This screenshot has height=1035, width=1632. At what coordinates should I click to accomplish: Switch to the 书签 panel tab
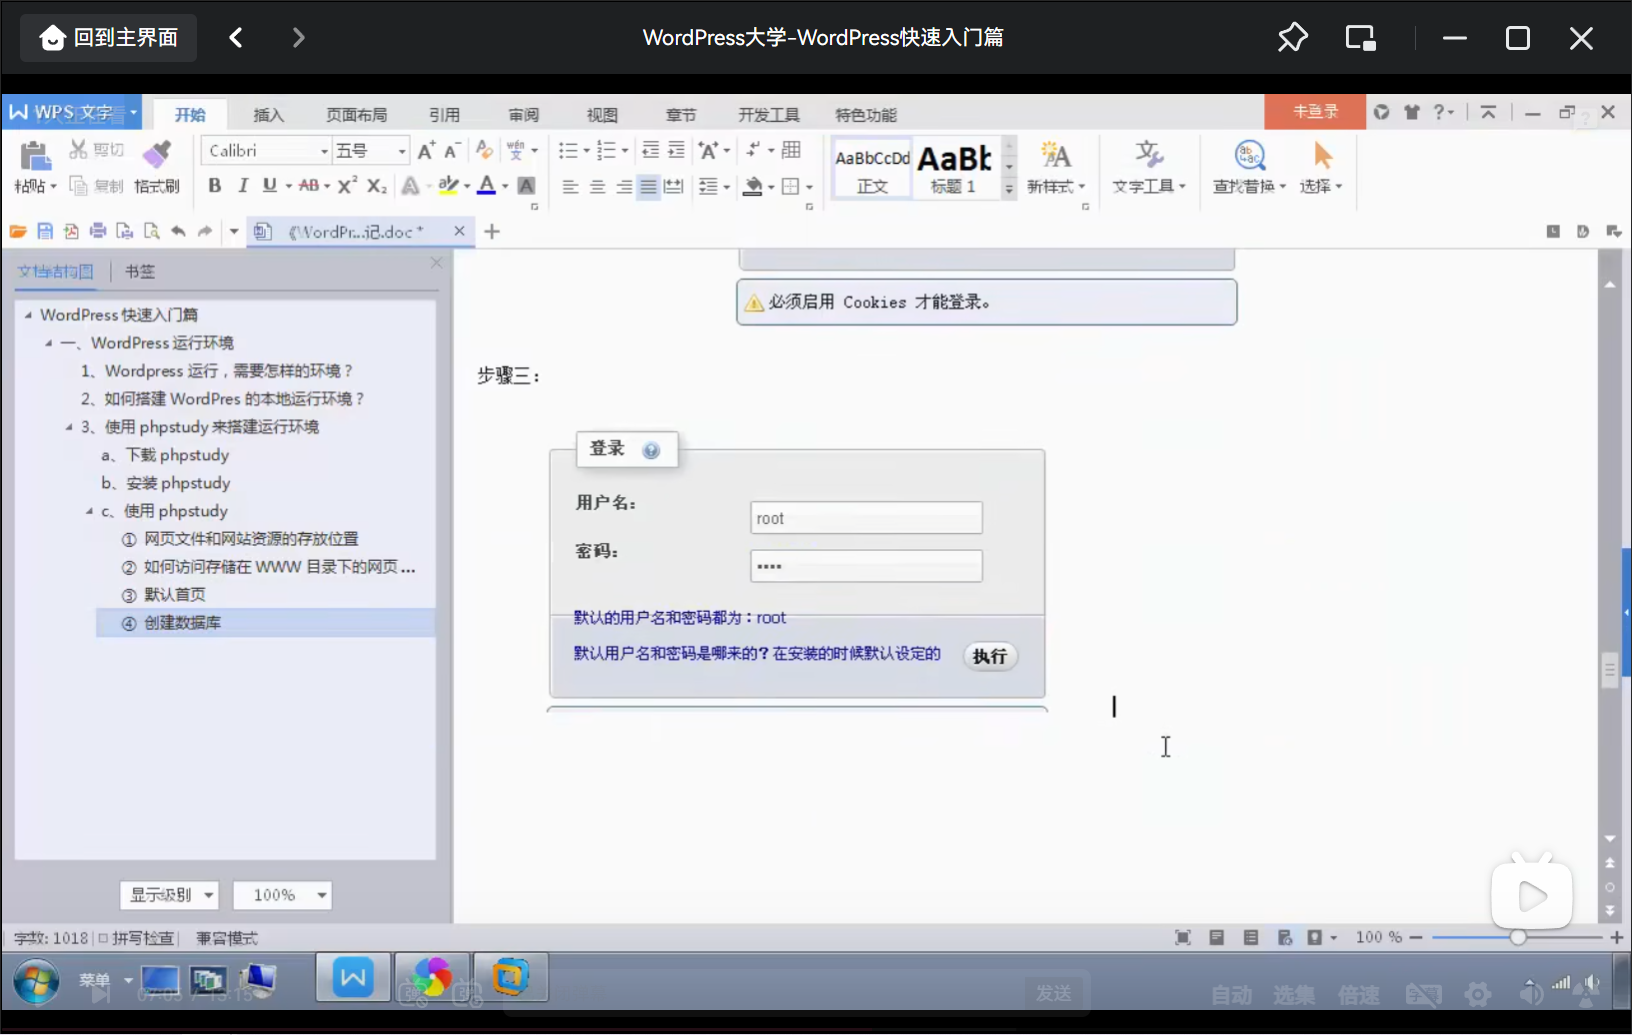tap(140, 271)
